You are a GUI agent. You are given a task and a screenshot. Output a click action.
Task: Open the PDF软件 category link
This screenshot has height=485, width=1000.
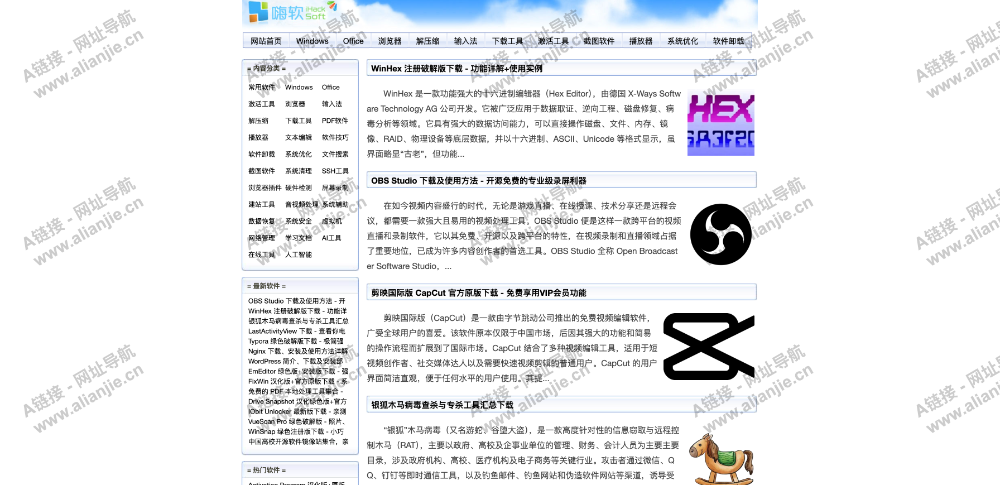coord(335,121)
